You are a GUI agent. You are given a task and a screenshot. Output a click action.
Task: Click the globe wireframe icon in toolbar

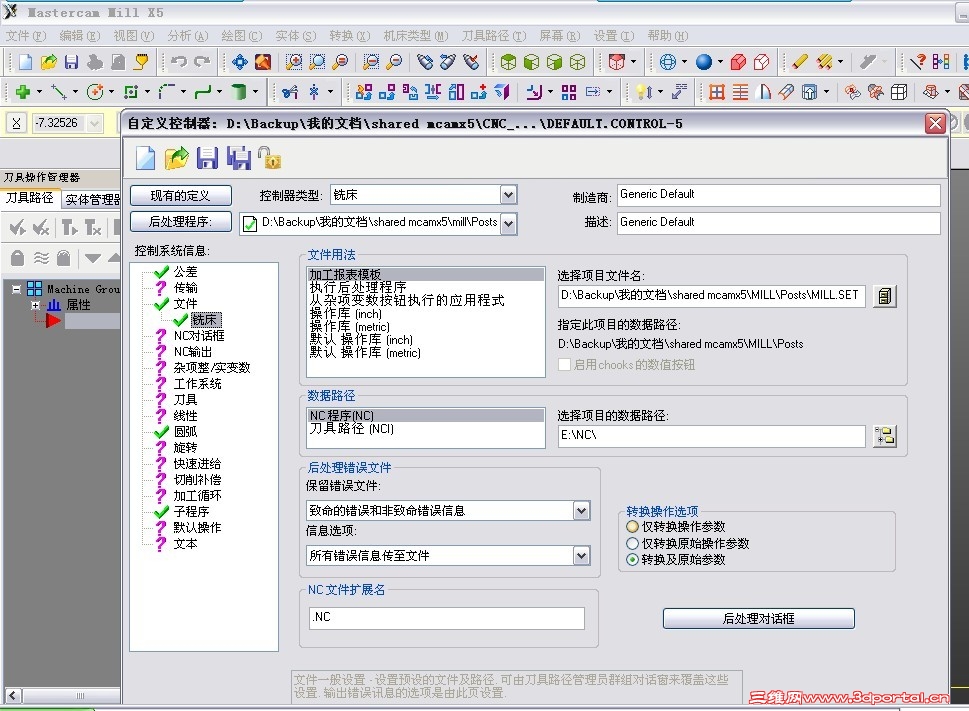coord(667,62)
